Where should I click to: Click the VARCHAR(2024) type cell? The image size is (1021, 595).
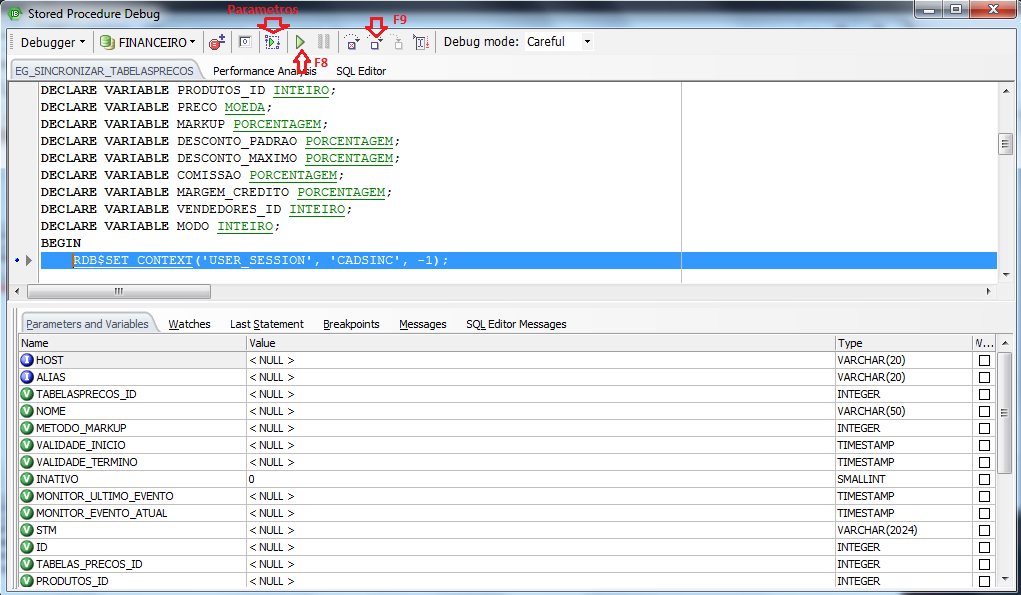(903, 530)
